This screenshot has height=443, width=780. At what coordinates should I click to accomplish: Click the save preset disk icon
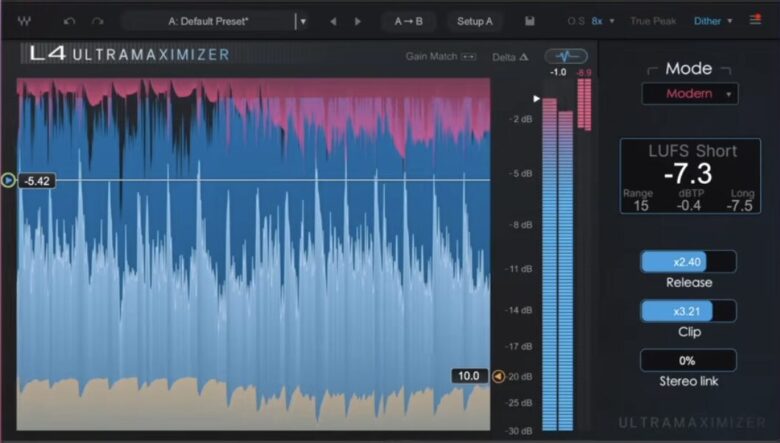pos(529,21)
